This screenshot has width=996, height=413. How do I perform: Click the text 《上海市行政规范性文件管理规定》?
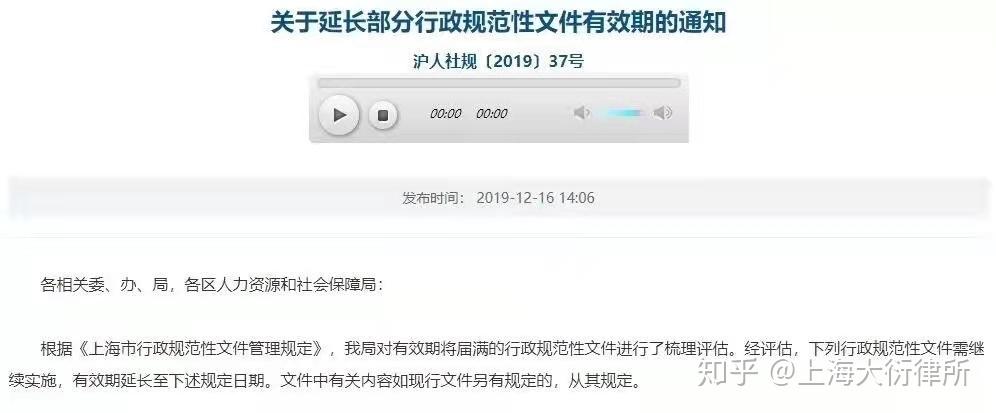pyautogui.click(x=203, y=348)
